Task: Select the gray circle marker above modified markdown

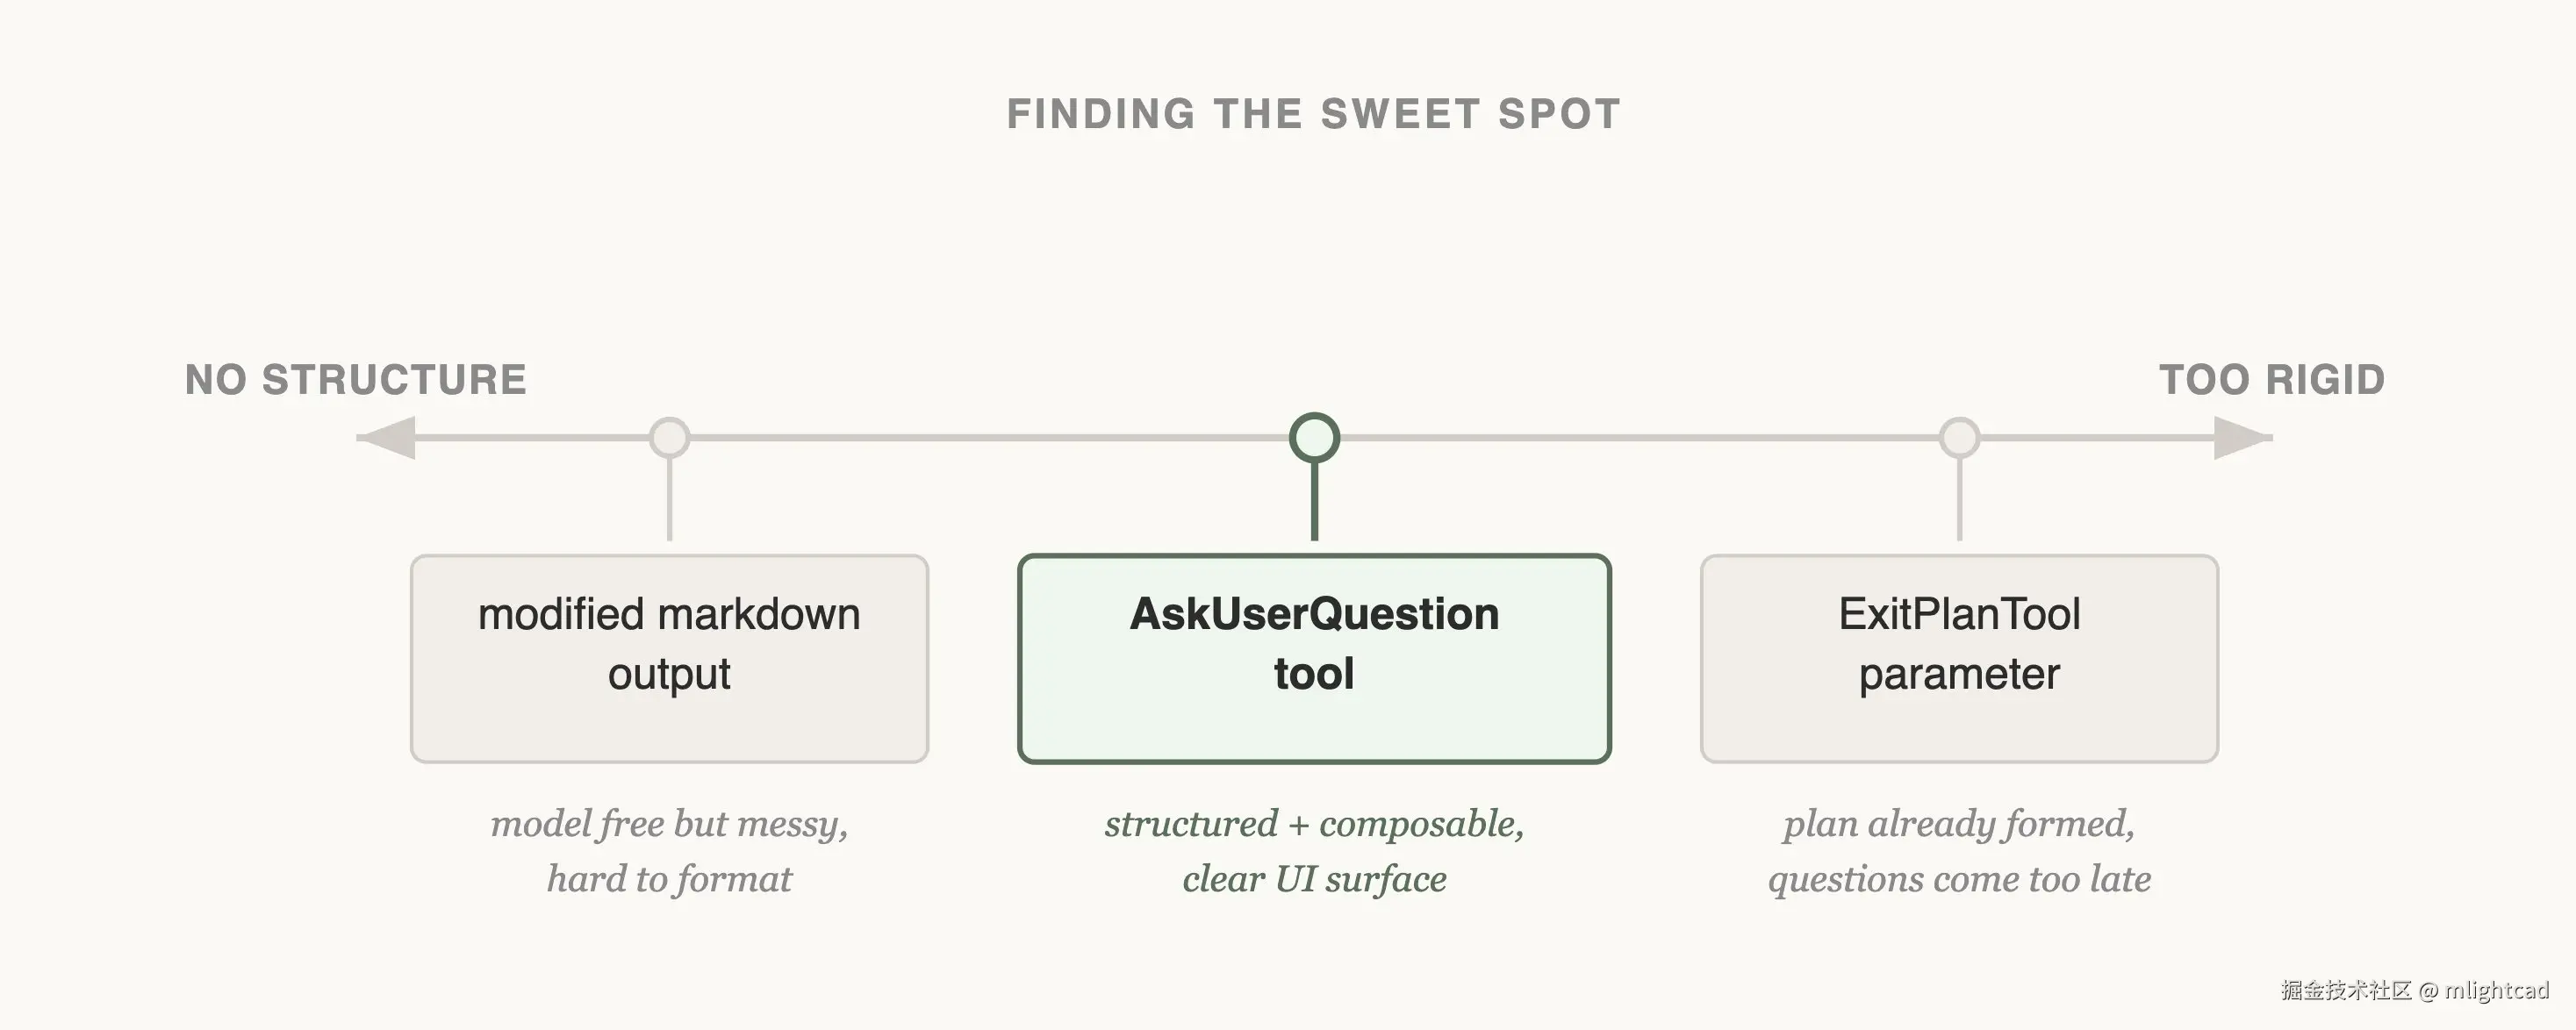Action: (x=669, y=438)
